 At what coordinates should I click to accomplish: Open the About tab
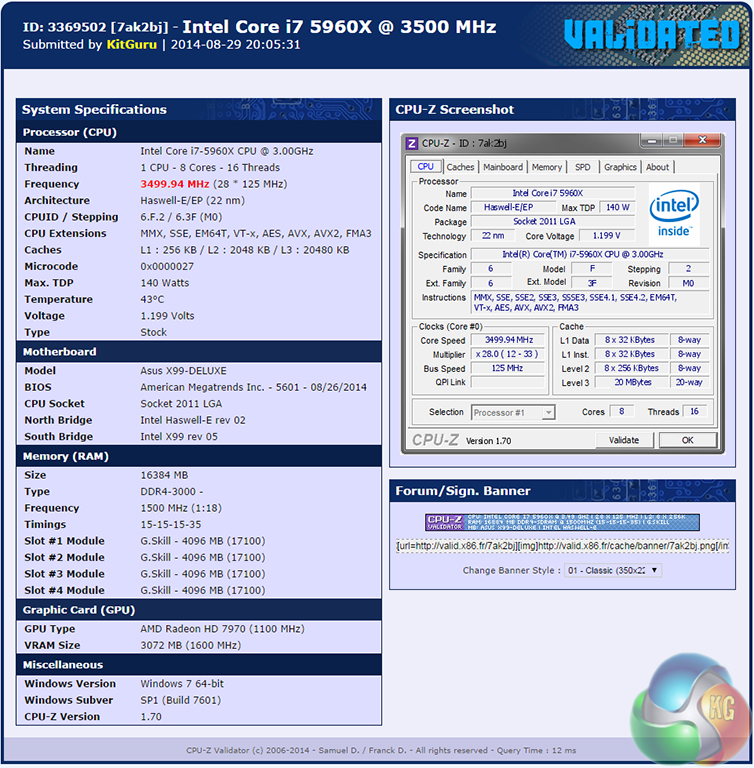tap(657, 167)
